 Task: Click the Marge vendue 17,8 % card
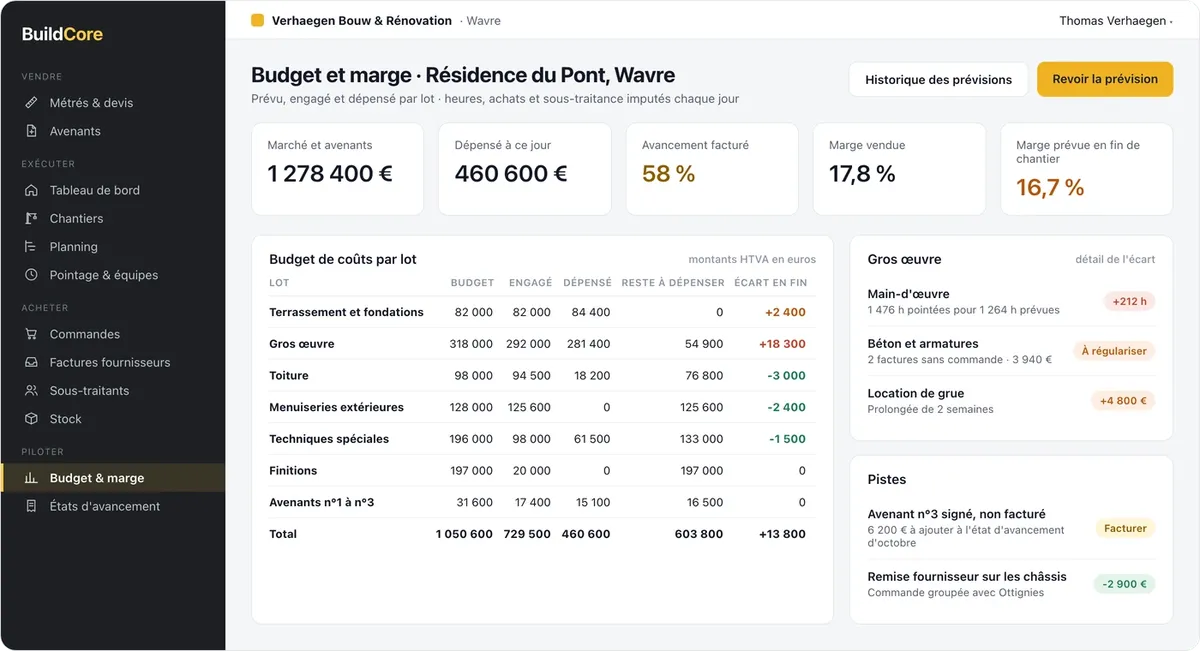[899, 169]
